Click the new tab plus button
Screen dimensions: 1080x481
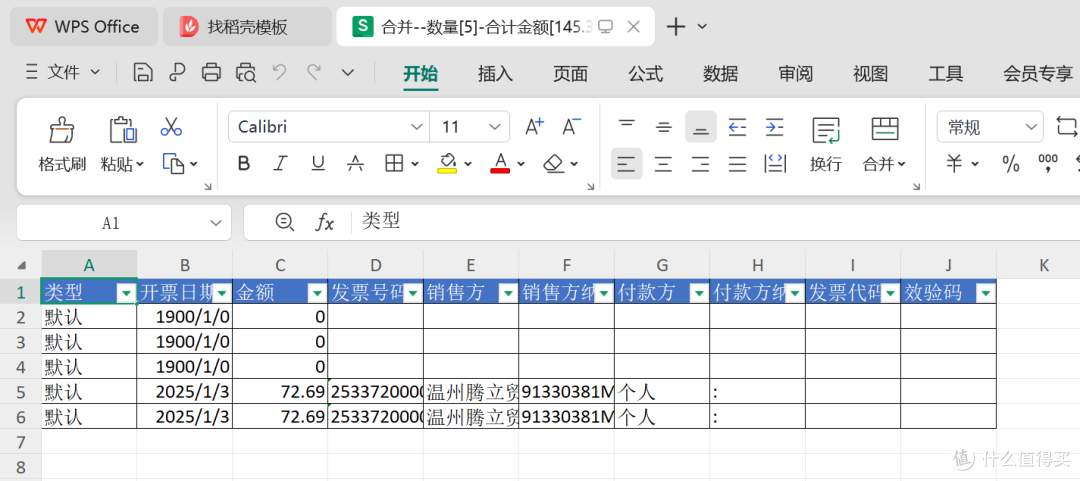pyautogui.click(x=676, y=27)
